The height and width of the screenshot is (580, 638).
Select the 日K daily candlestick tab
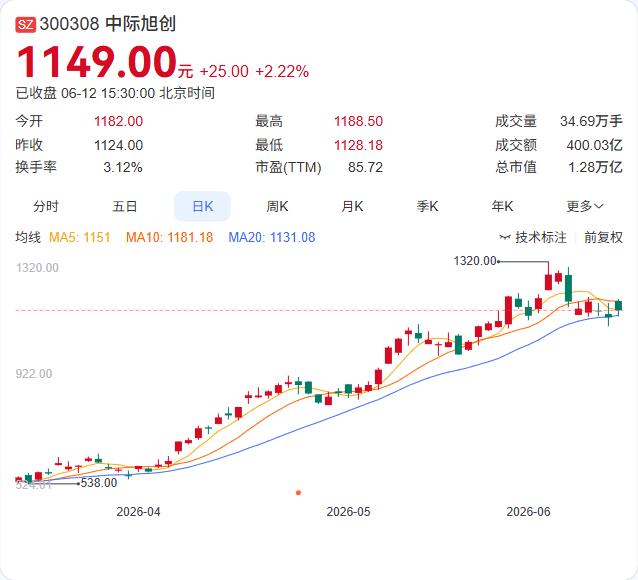[202, 206]
